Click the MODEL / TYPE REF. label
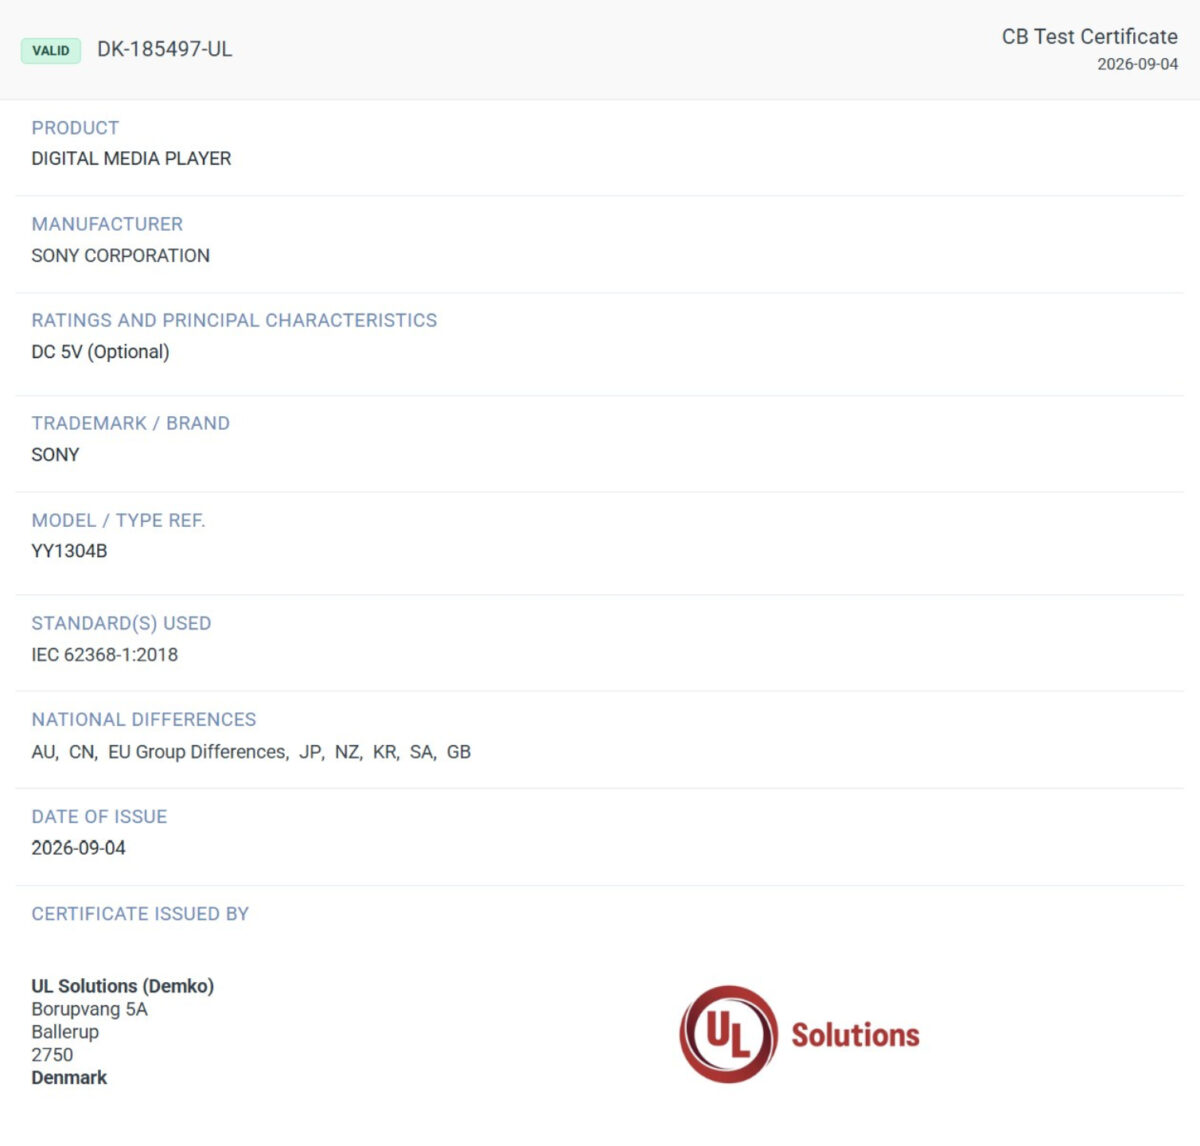Screen dimensions: 1200x1146 [x=118, y=520]
